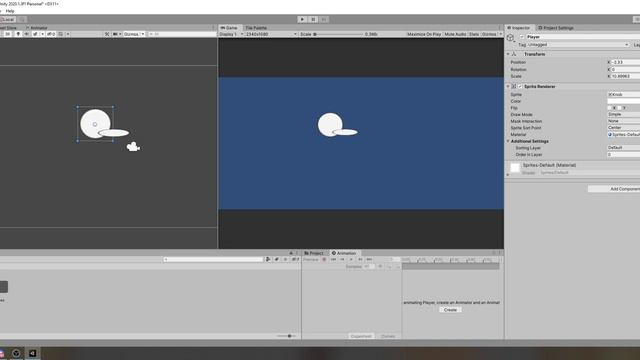The height and width of the screenshot is (360, 640).
Task: Click the Material Sprites-Default field
Action: (x=624, y=134)
